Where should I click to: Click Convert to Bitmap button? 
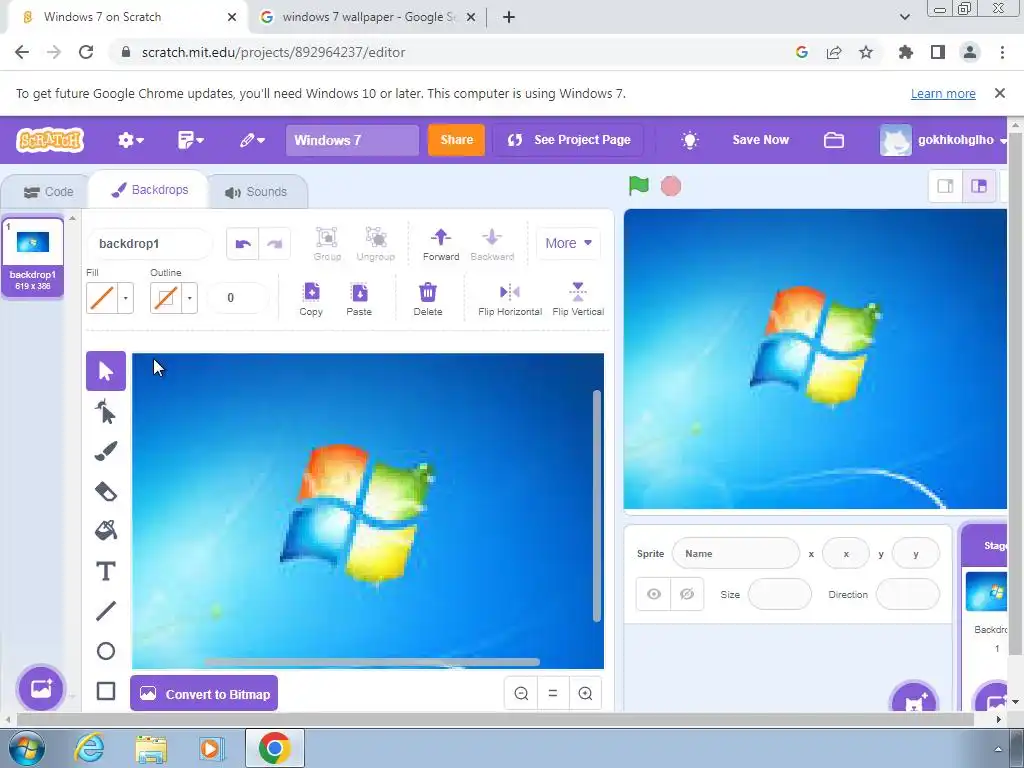(x=204, y=694)
